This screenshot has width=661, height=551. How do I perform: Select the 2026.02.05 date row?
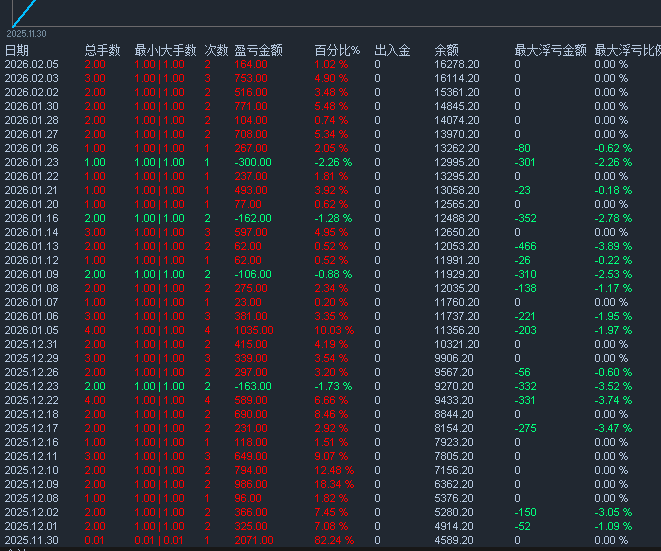click(32, 64)
